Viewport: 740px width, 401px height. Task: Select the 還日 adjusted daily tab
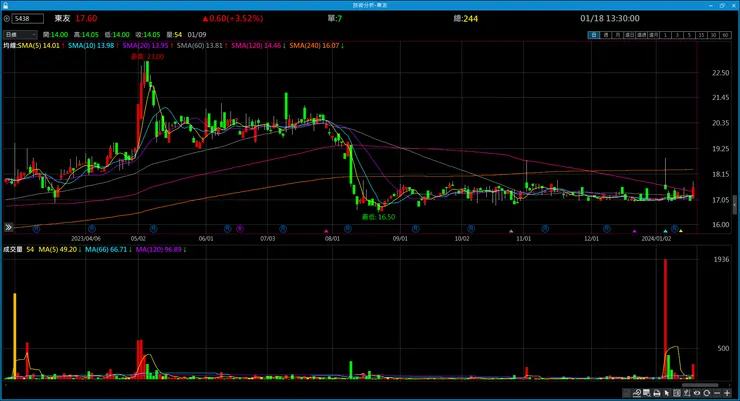(x=629, y=35)
